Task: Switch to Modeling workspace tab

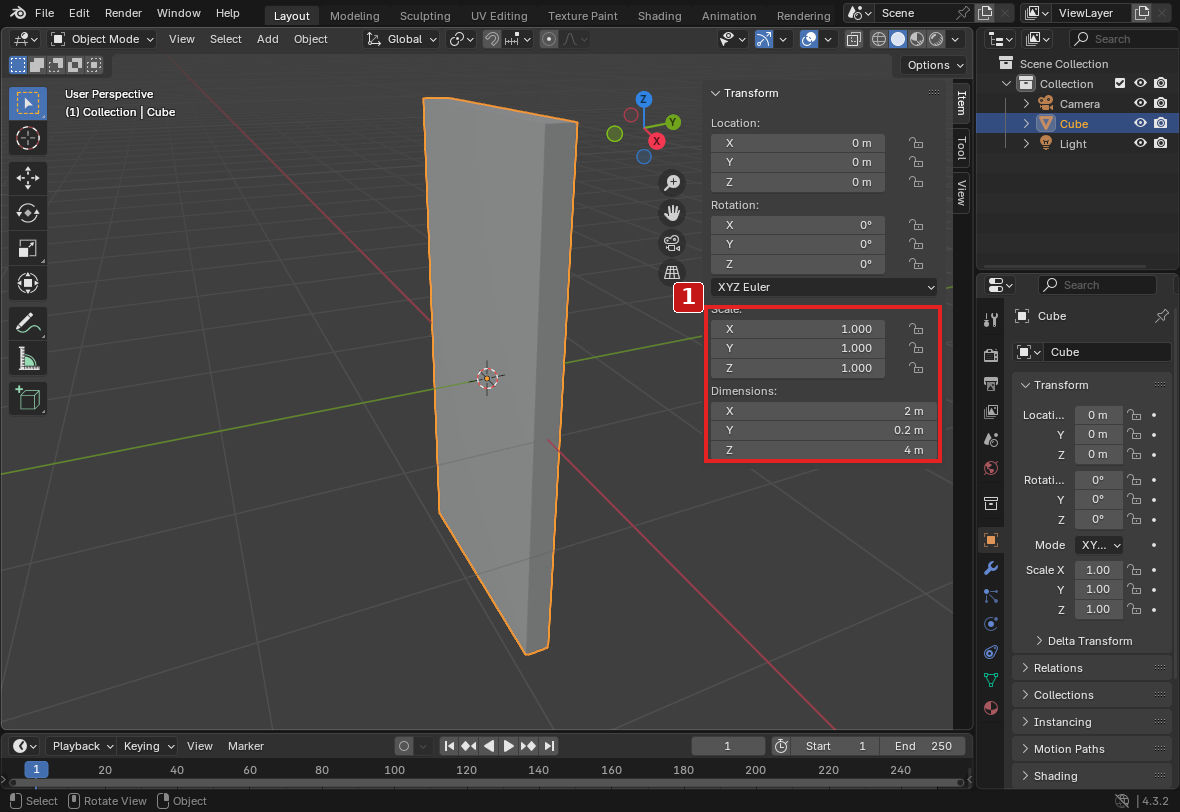Action: [x=354, y=16]
